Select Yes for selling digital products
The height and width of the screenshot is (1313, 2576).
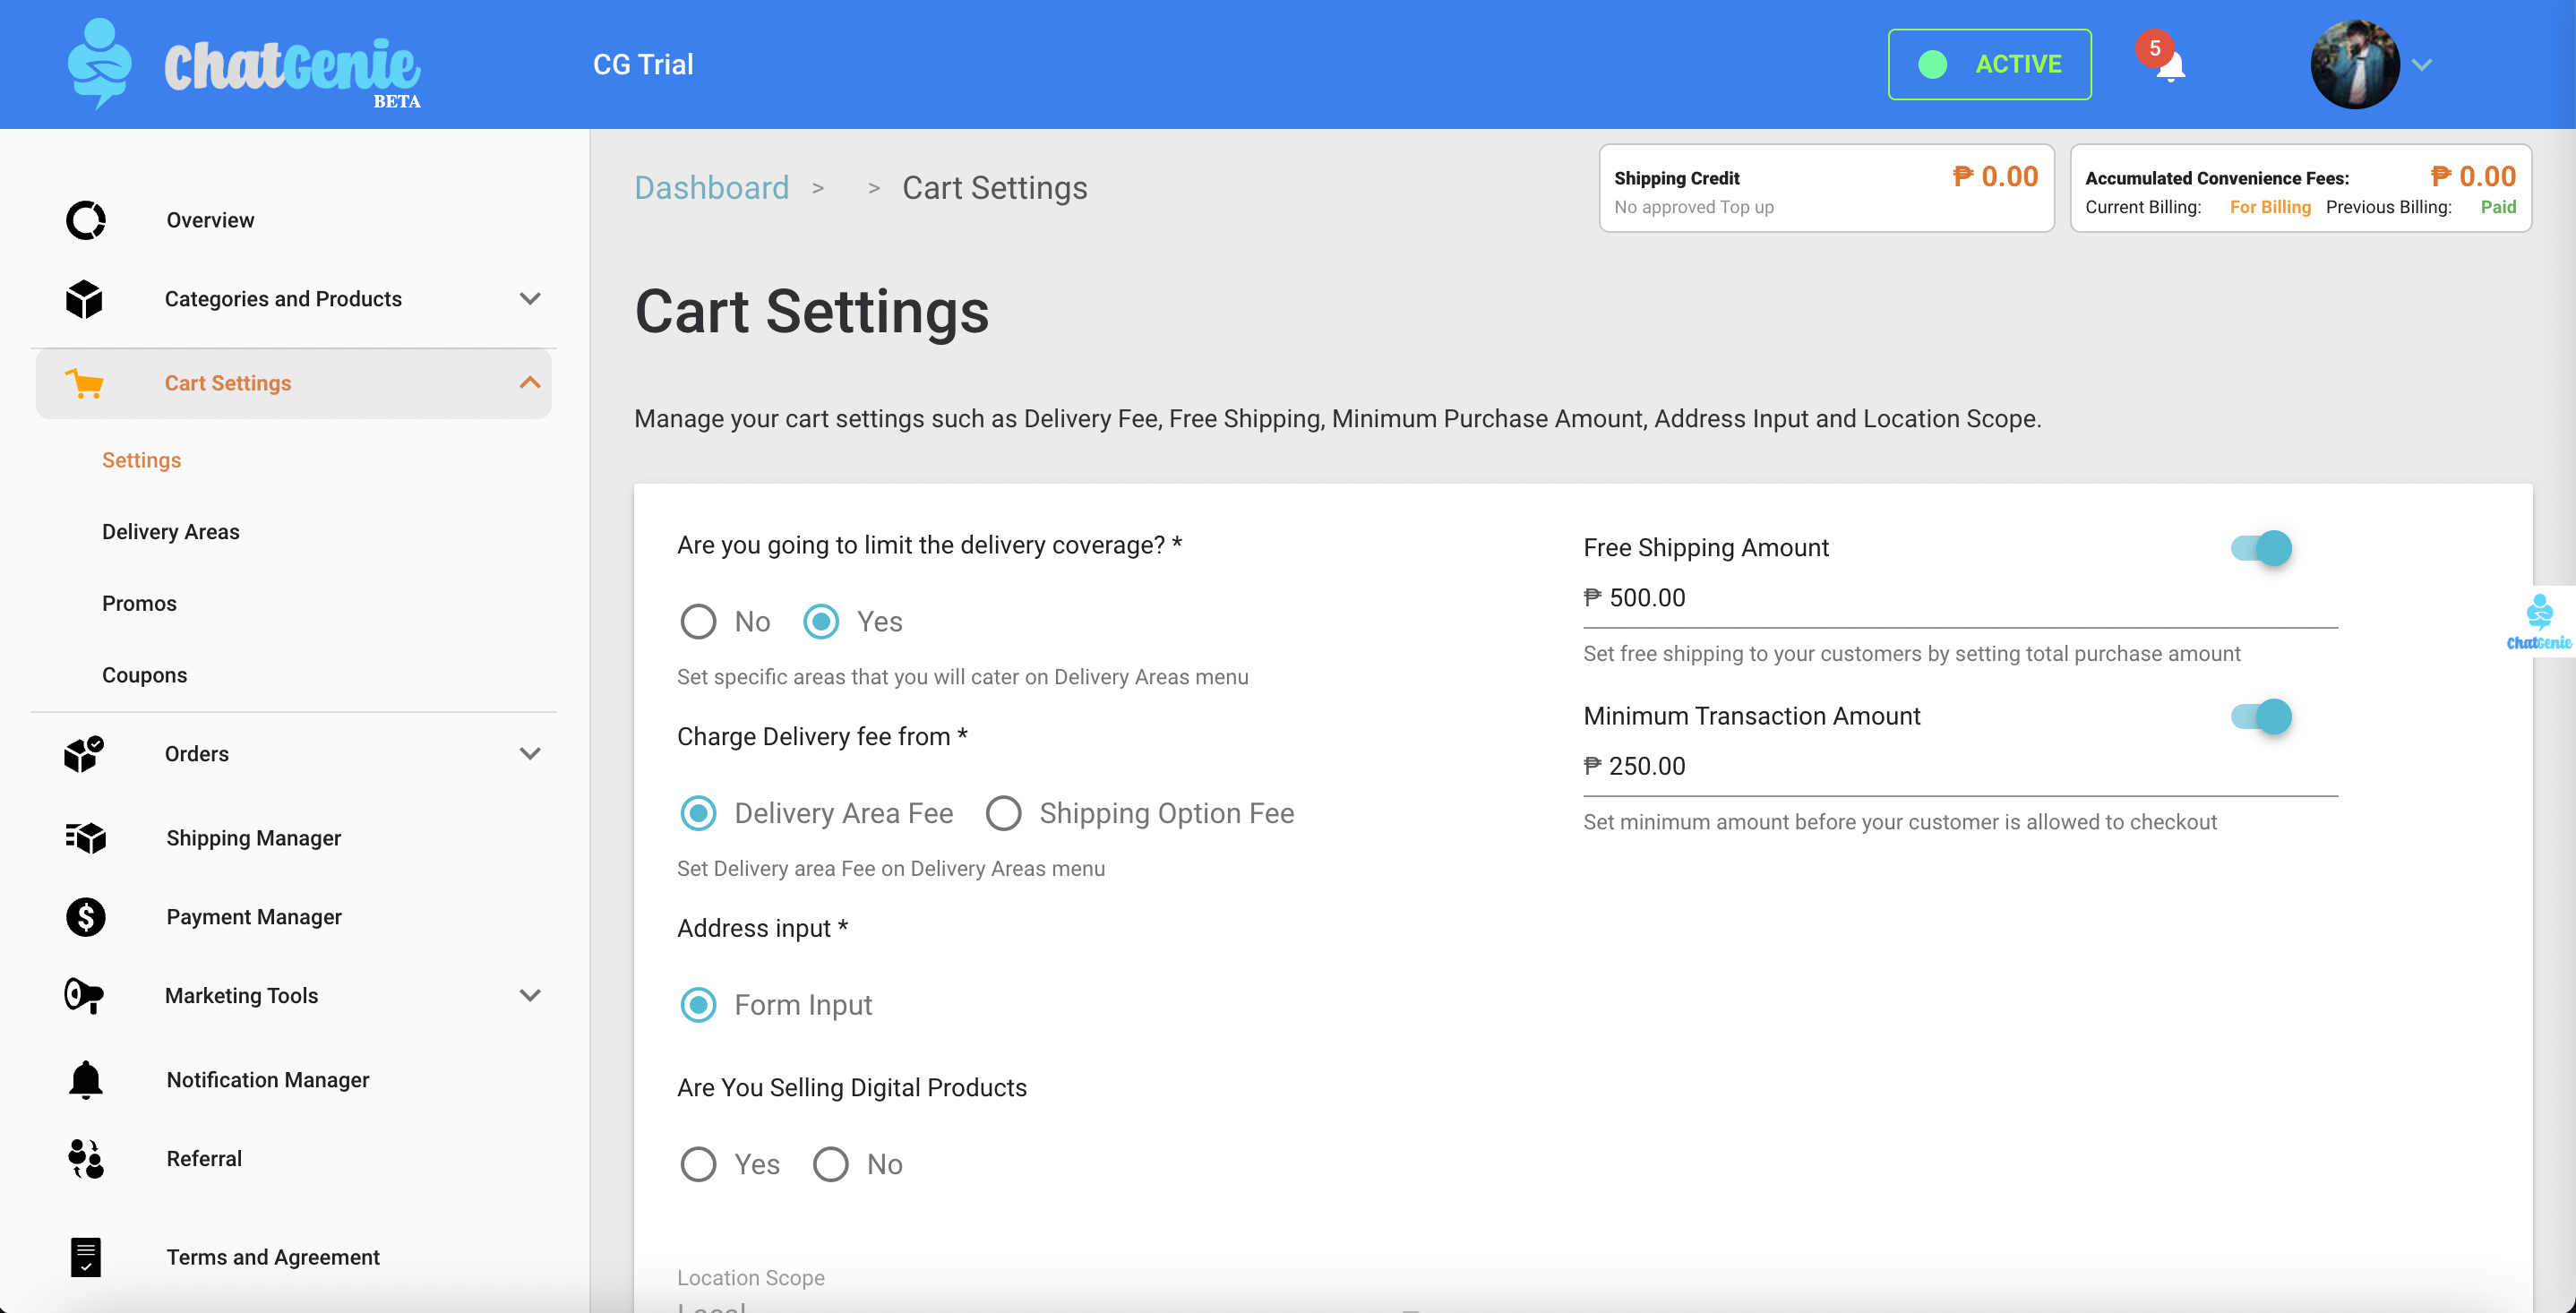[x=698, y=1164]
